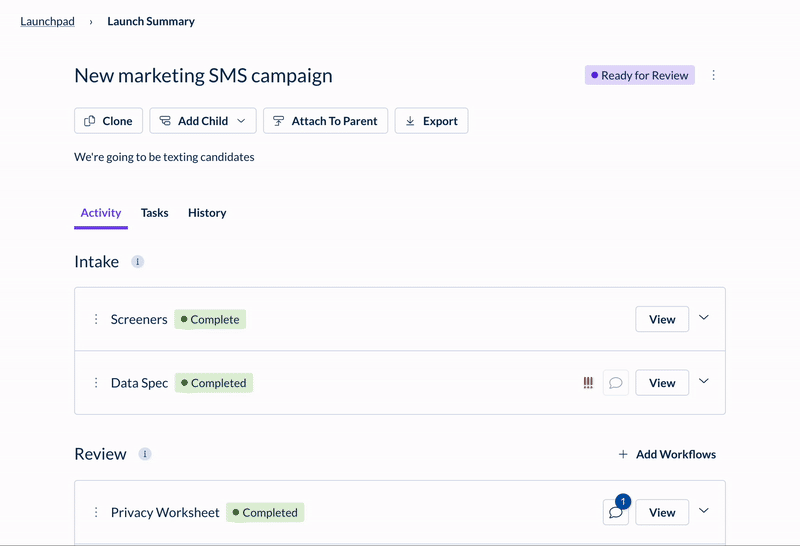Click View for Data Spec
Image resolution: width=800 pixels, height=546 pixels.
[x=662, y=383]
